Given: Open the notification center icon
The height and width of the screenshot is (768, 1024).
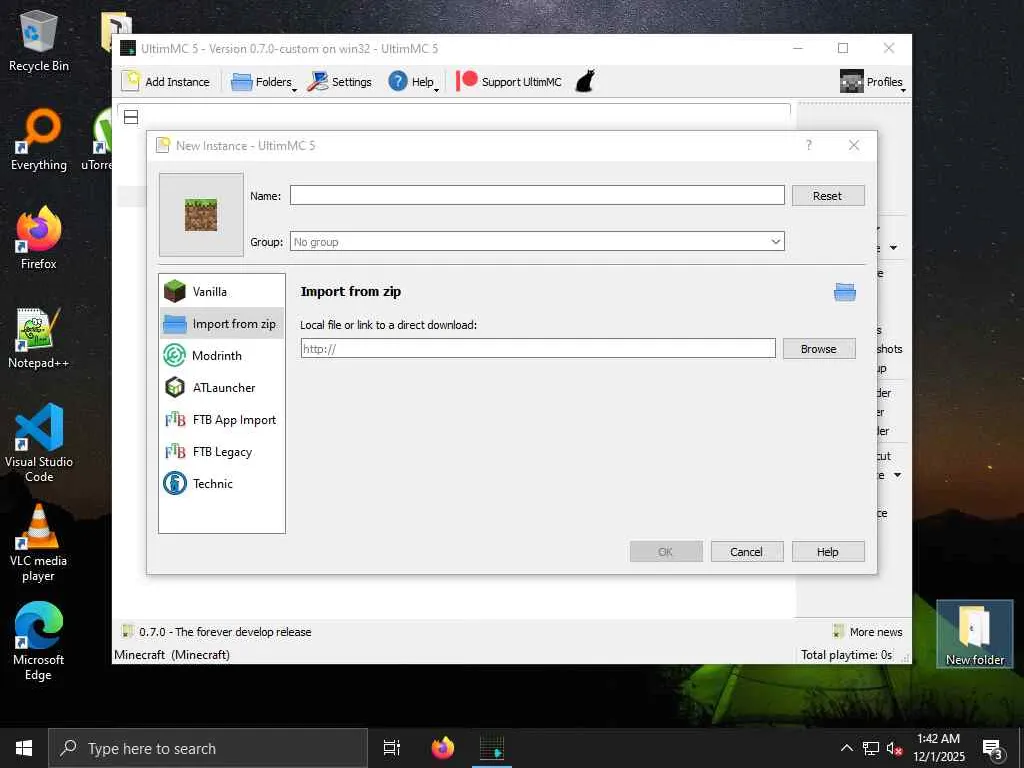Looking at the screenshot, I should click(x=993, y=748).
